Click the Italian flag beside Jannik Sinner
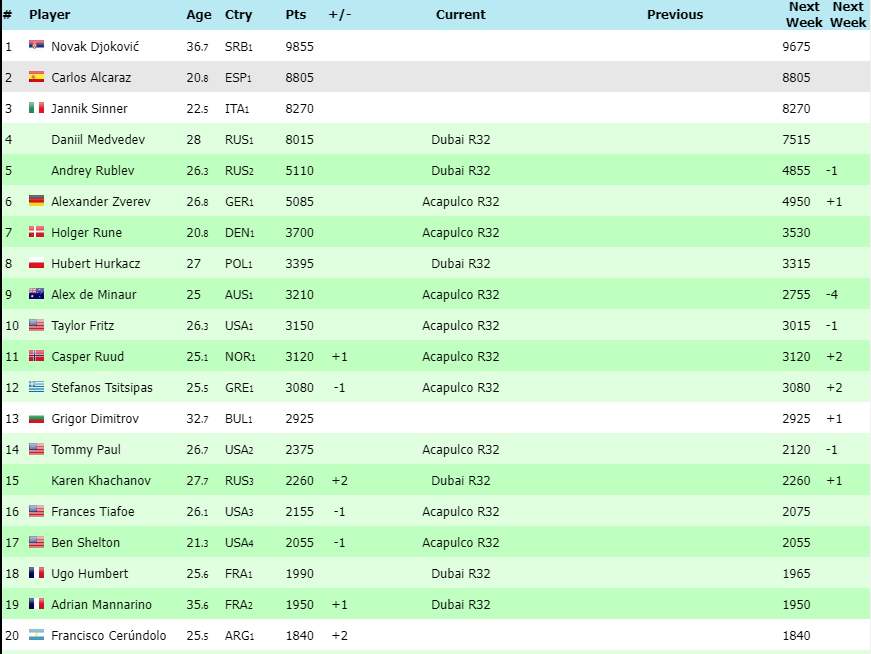The width and height of the screenshot is (871, 654). pyautogui.click(x=36, y=108)
